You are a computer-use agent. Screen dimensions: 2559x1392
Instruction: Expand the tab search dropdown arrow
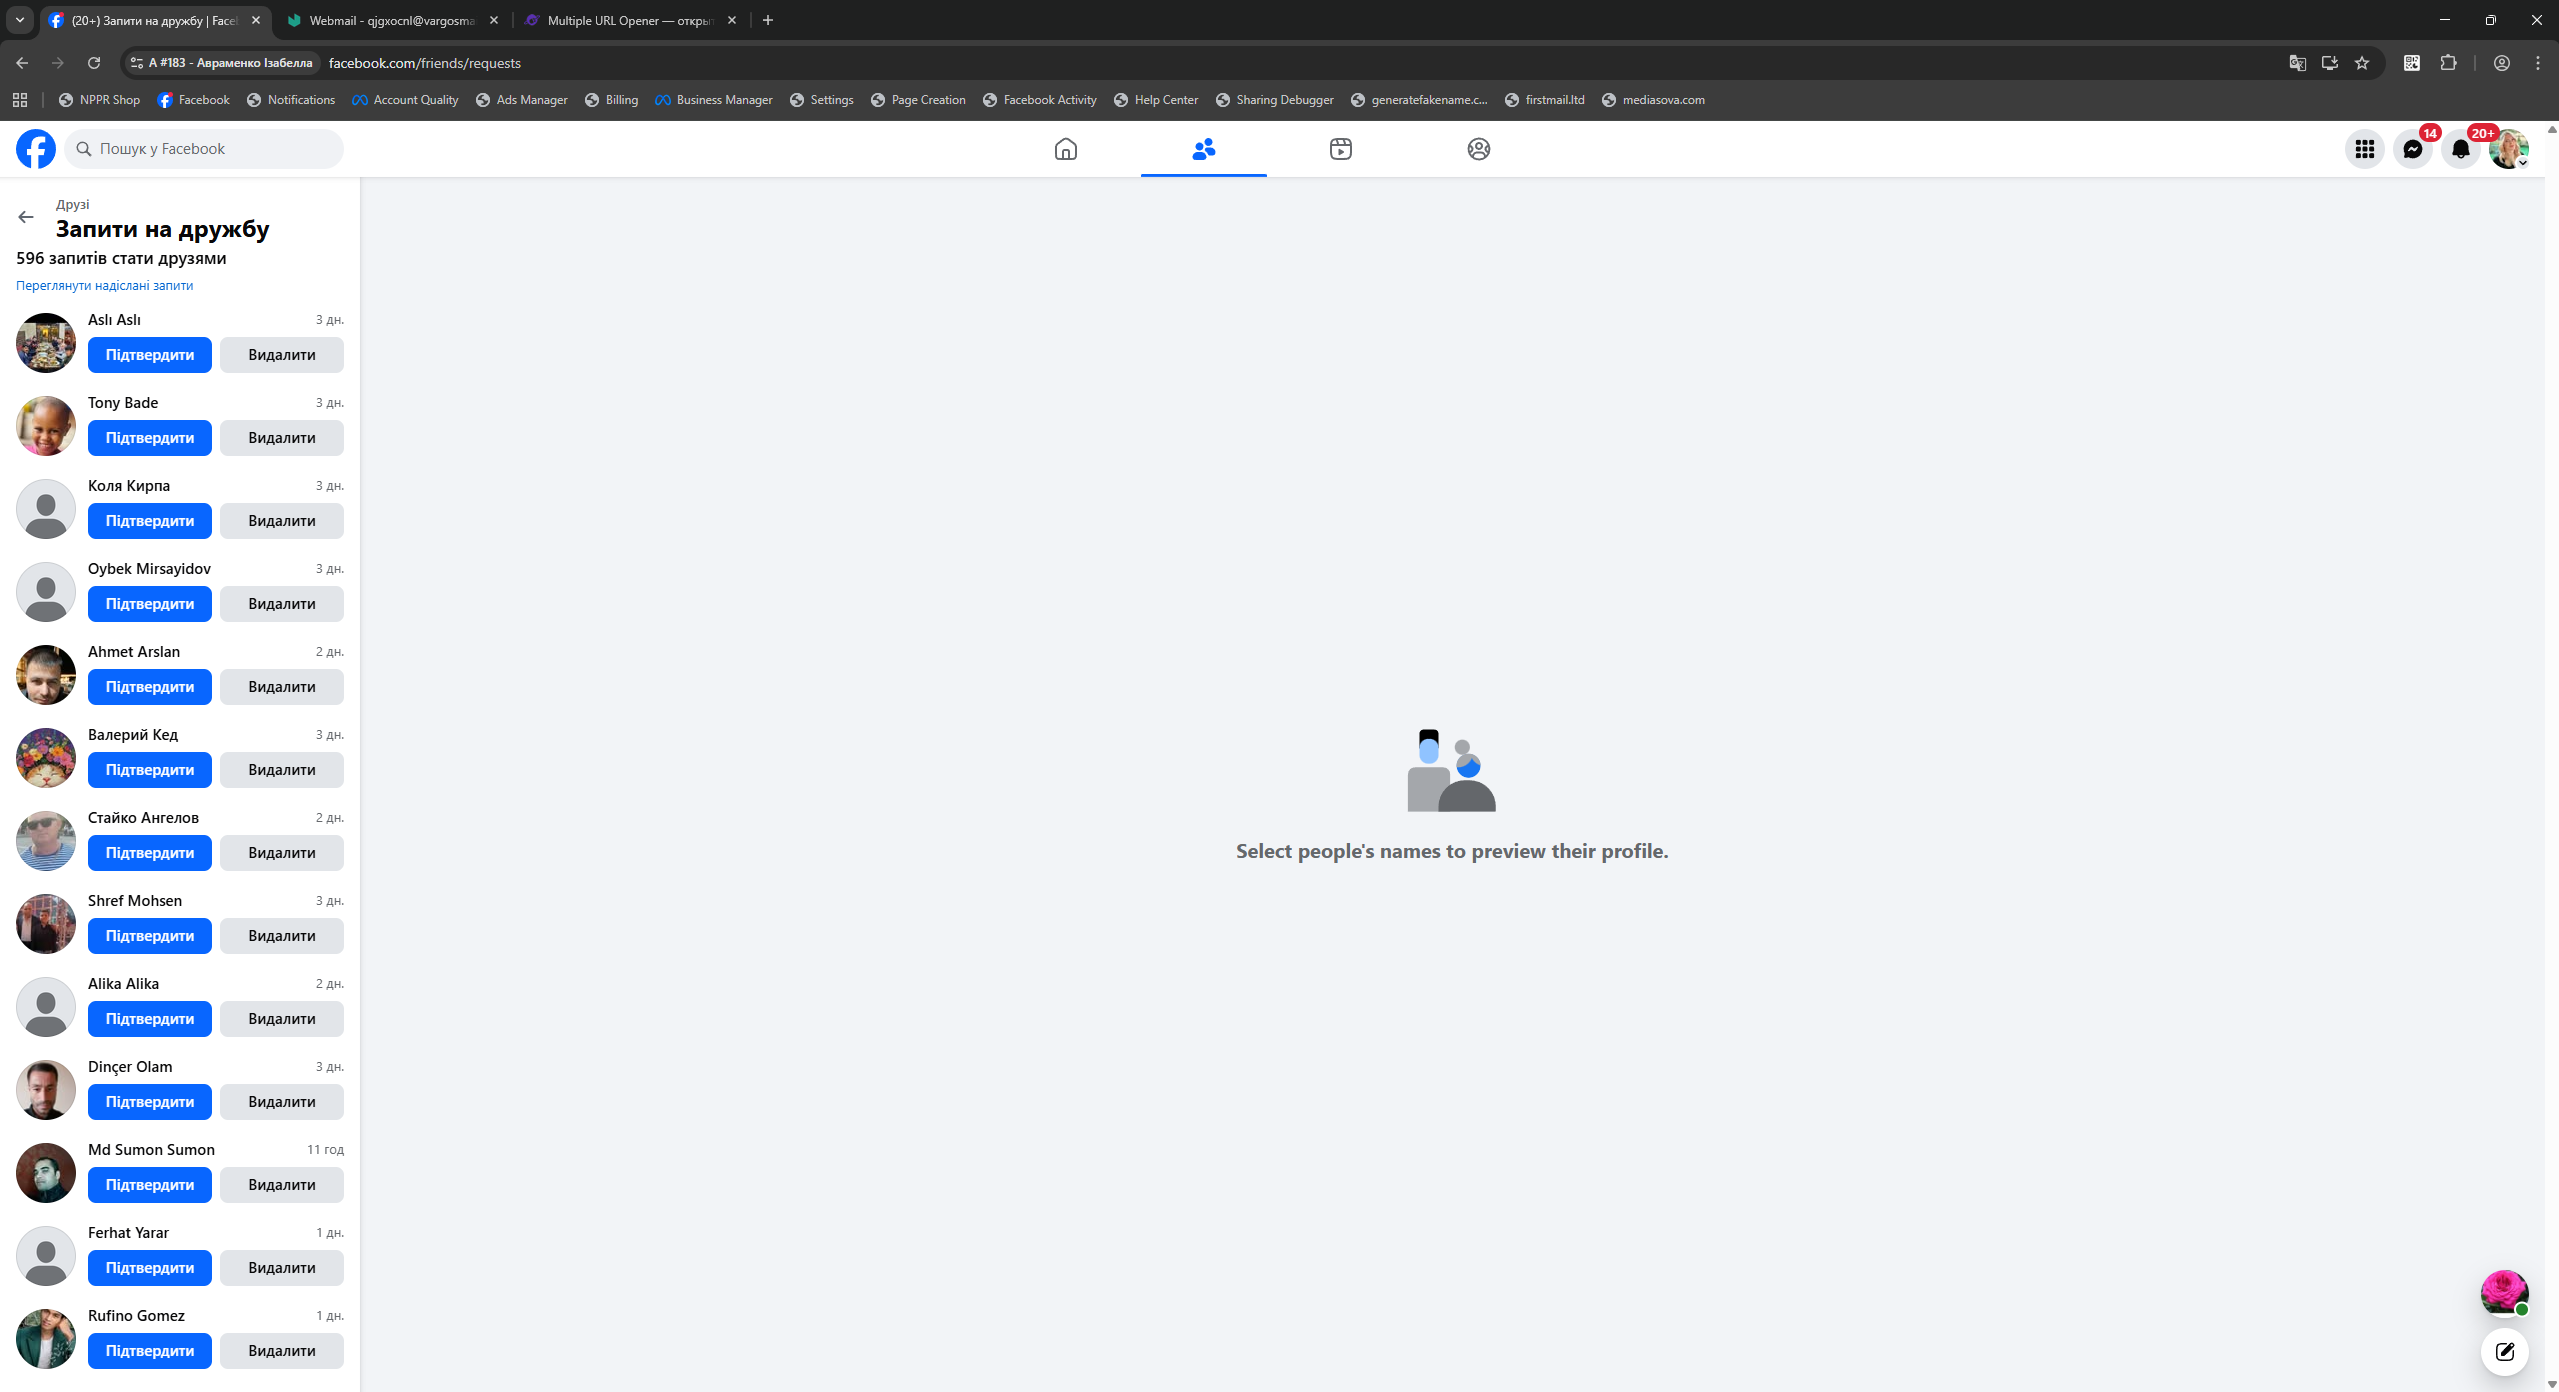click(20, 20)
